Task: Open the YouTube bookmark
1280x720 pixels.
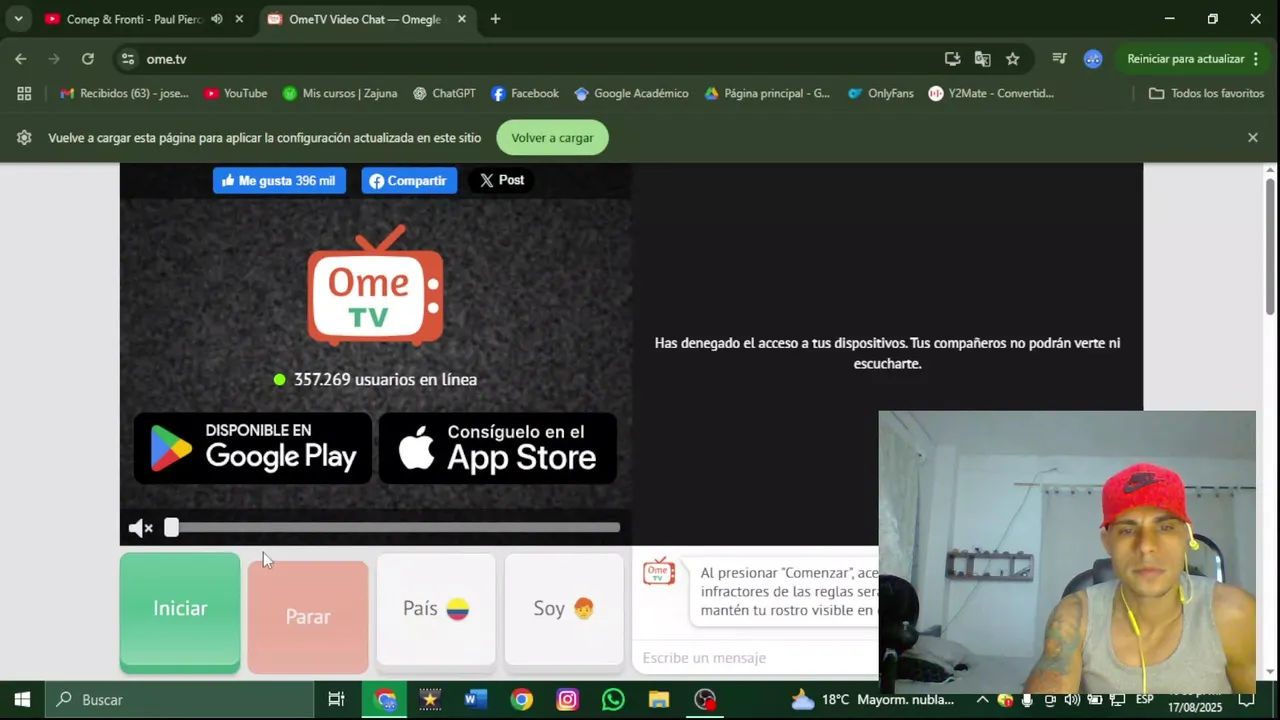Action: [x=235, y=93]
